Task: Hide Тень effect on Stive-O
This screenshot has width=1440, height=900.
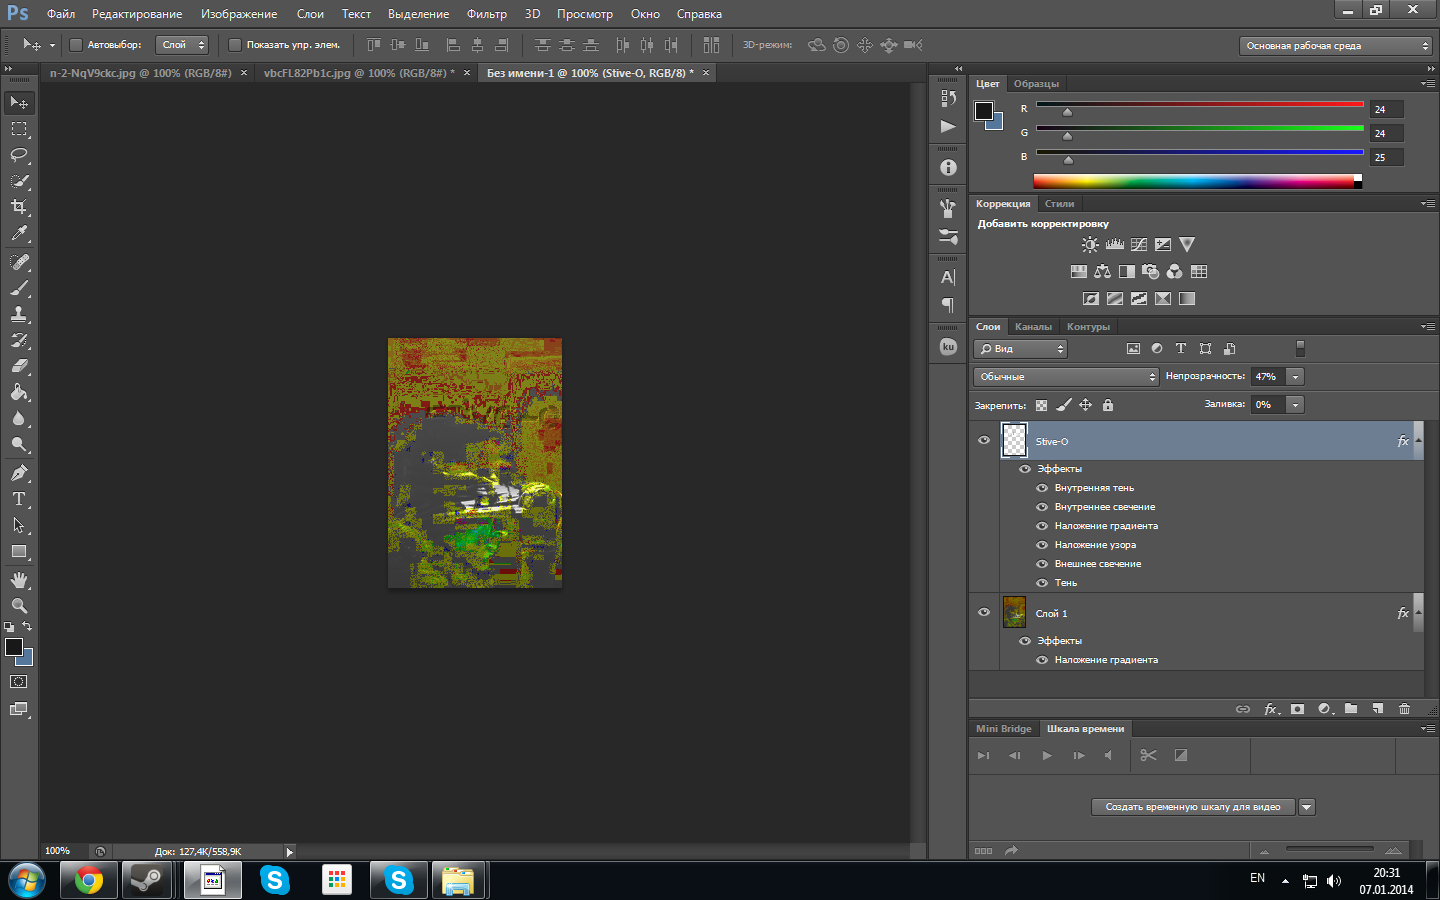Action: coord(1042,583)
